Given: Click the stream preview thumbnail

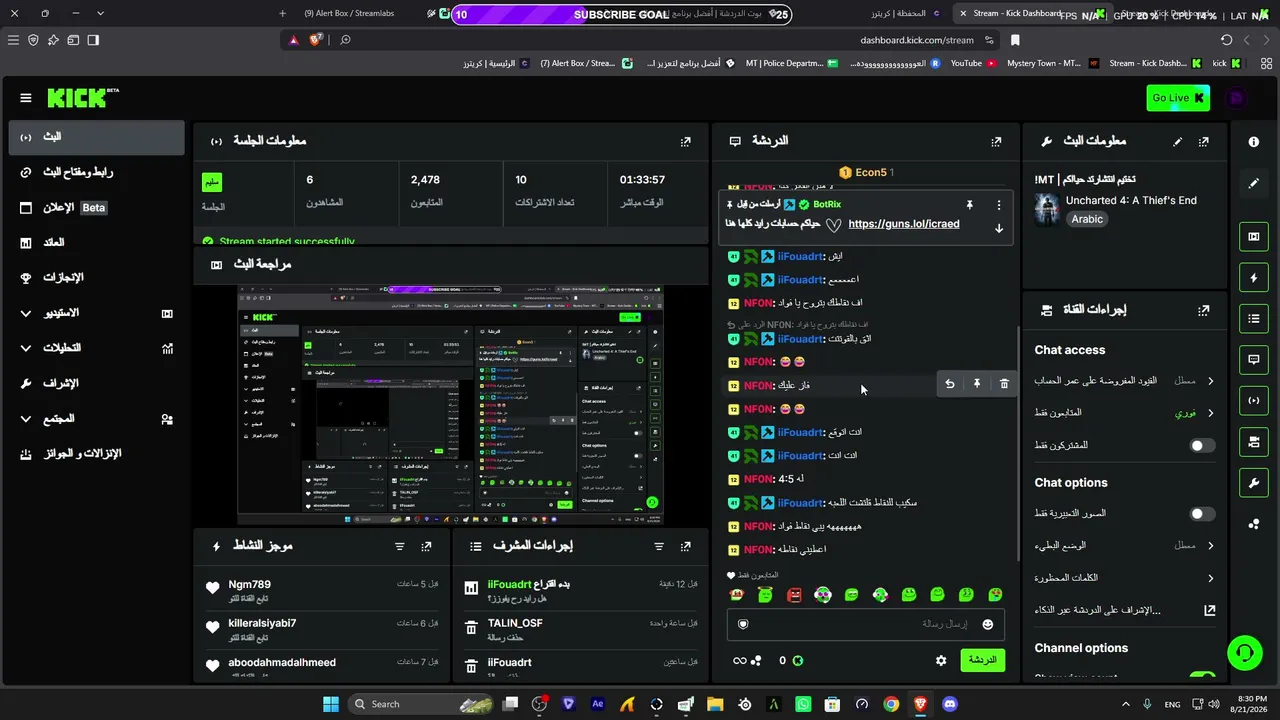Looking at the screenshot, I should pyautogui.click(x=450, y=405).
